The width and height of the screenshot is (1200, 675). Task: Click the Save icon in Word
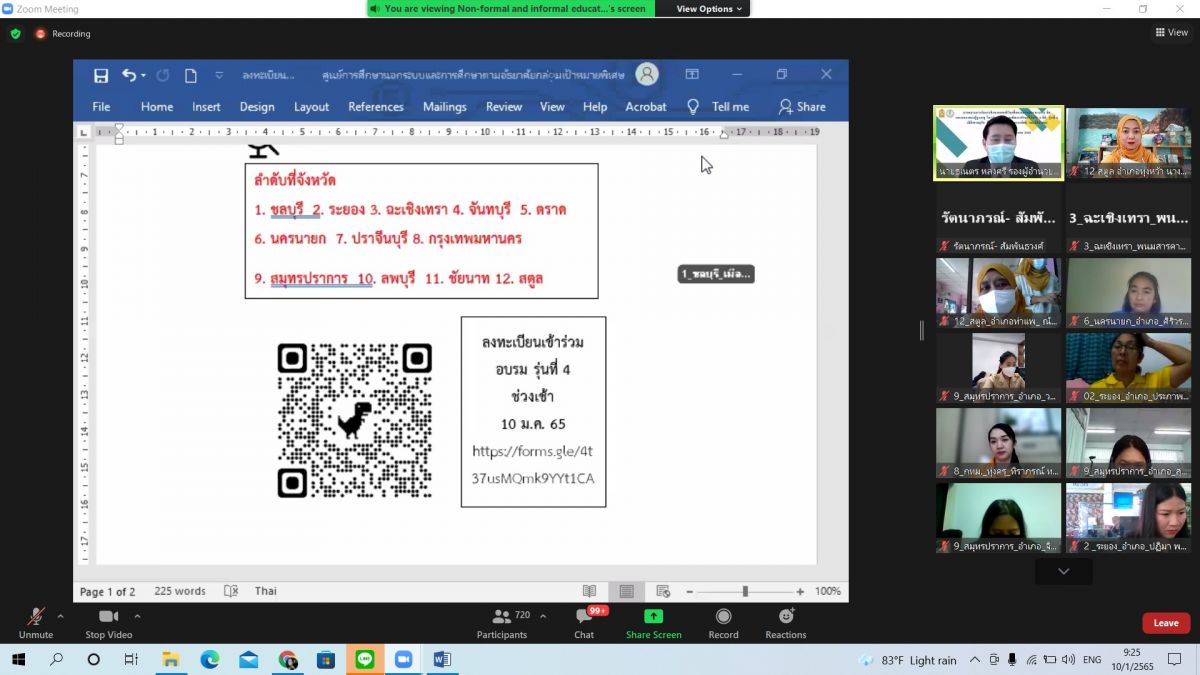pyautogui.click(x=101, y=75)
